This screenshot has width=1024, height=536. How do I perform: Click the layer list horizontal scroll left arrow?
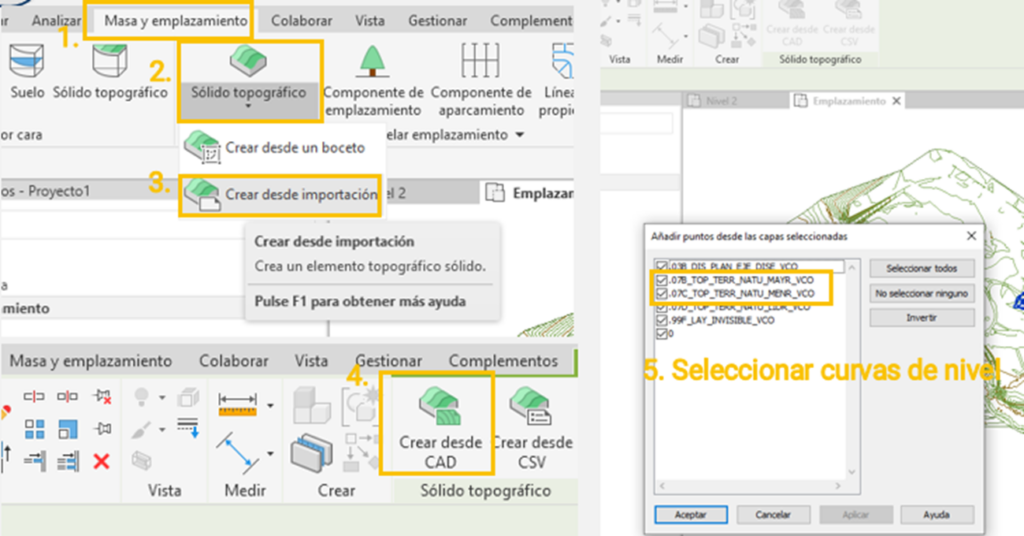coord(662,486)
